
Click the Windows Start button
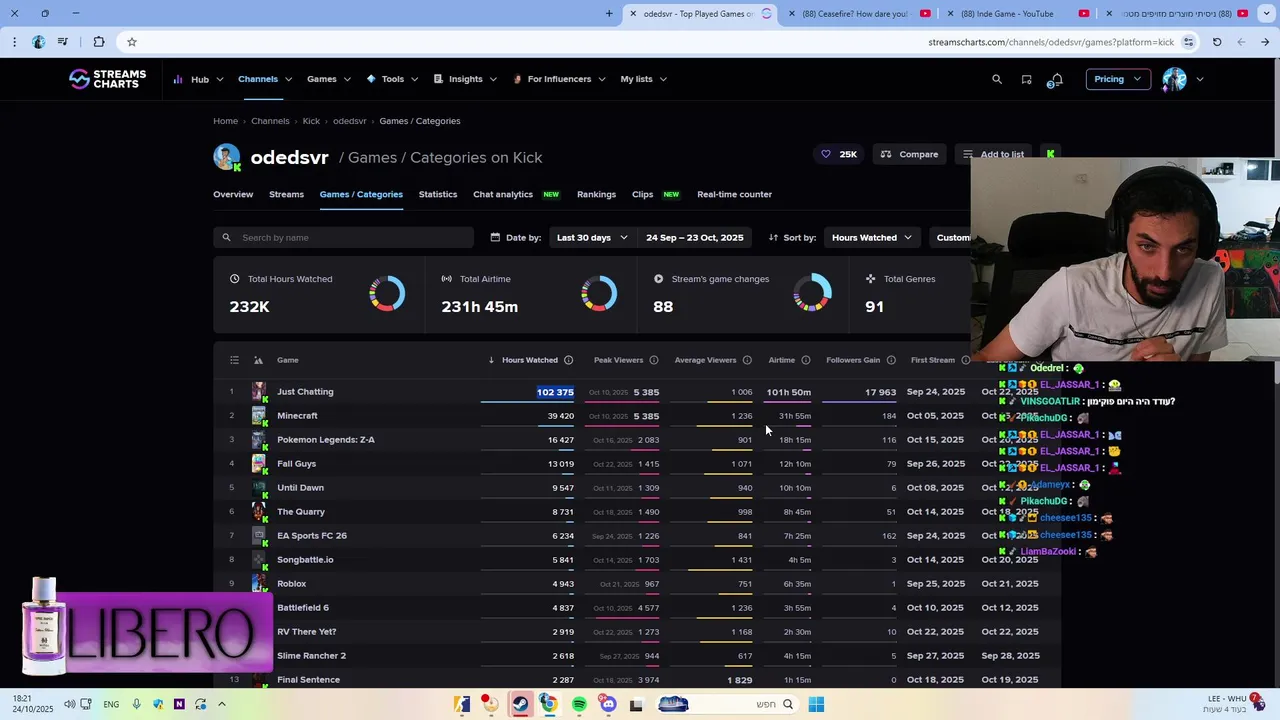pyautogui.click(x=816, y=704)
